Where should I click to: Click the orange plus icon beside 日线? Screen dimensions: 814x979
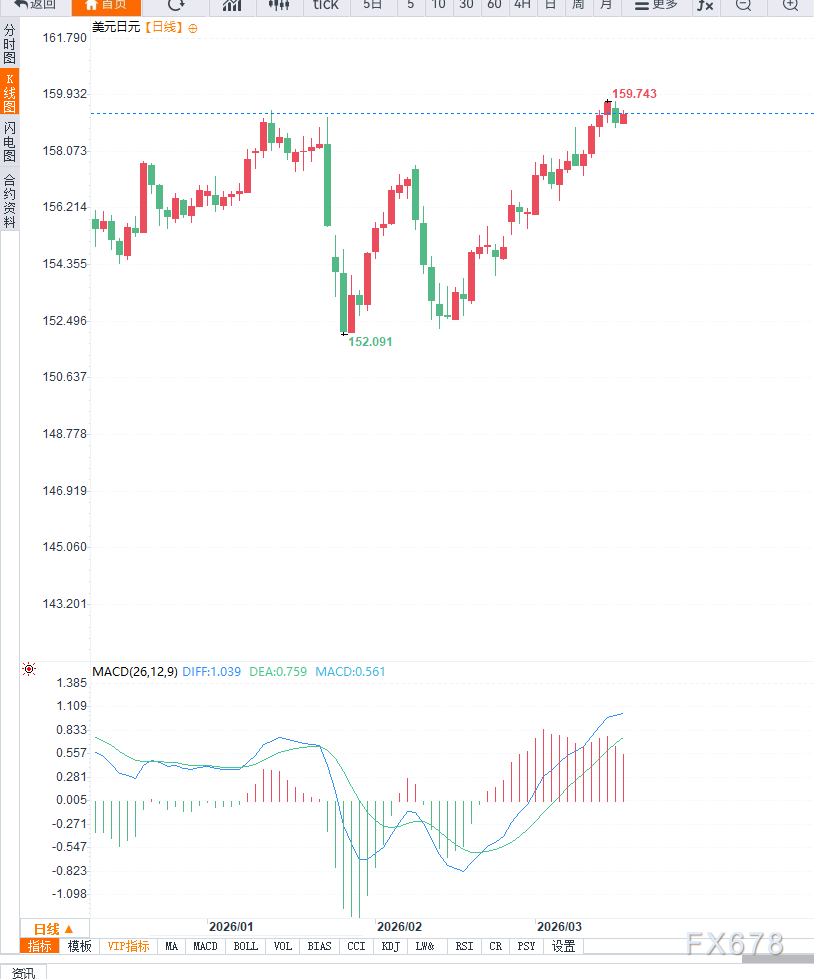point(193,28)
